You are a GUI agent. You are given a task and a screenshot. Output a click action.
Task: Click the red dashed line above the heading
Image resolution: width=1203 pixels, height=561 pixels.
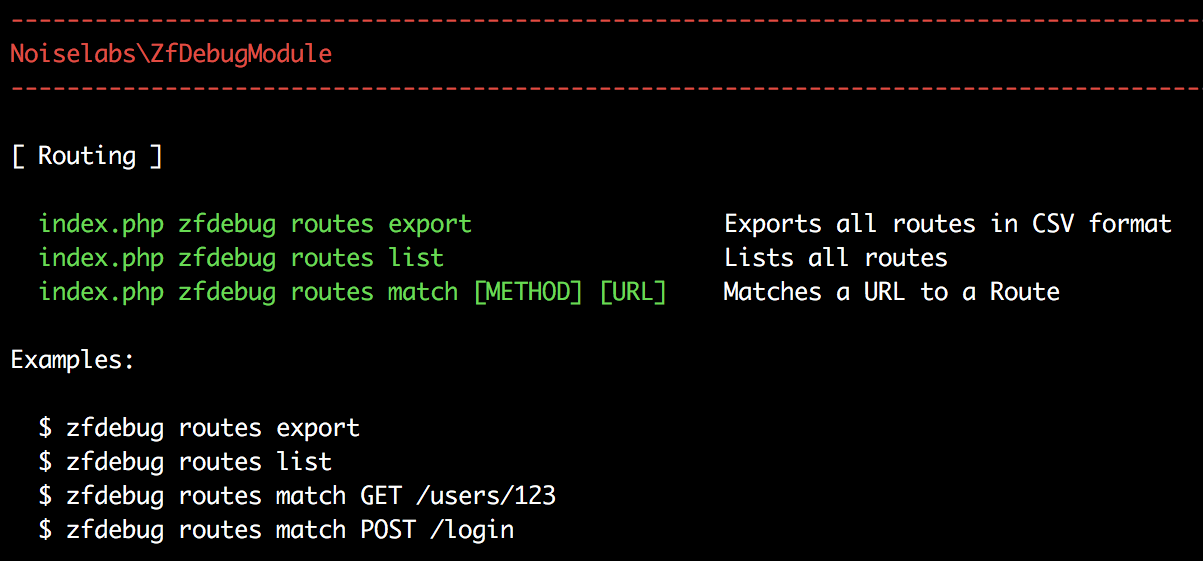coord(601,20)
